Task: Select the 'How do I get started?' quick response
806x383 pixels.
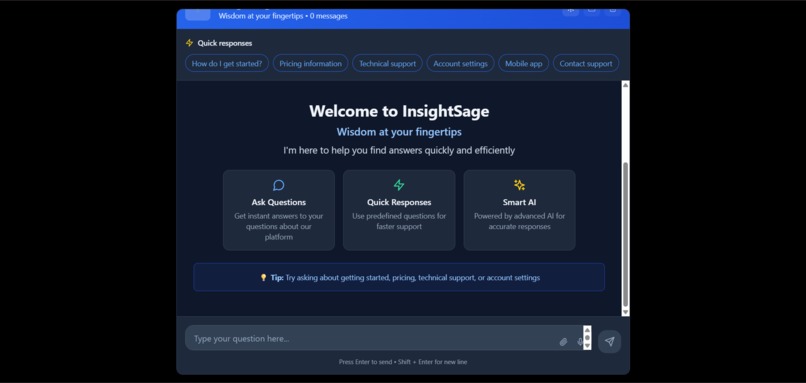Action: [227, 63]
